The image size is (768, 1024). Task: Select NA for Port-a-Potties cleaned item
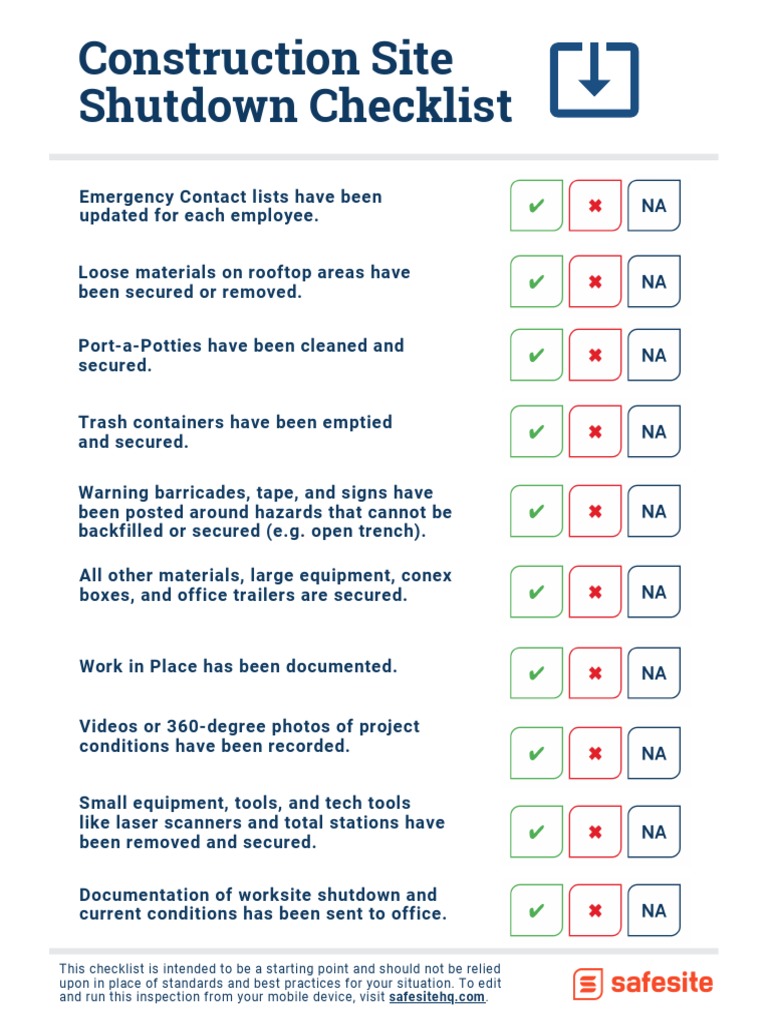(x=654, y=355)
